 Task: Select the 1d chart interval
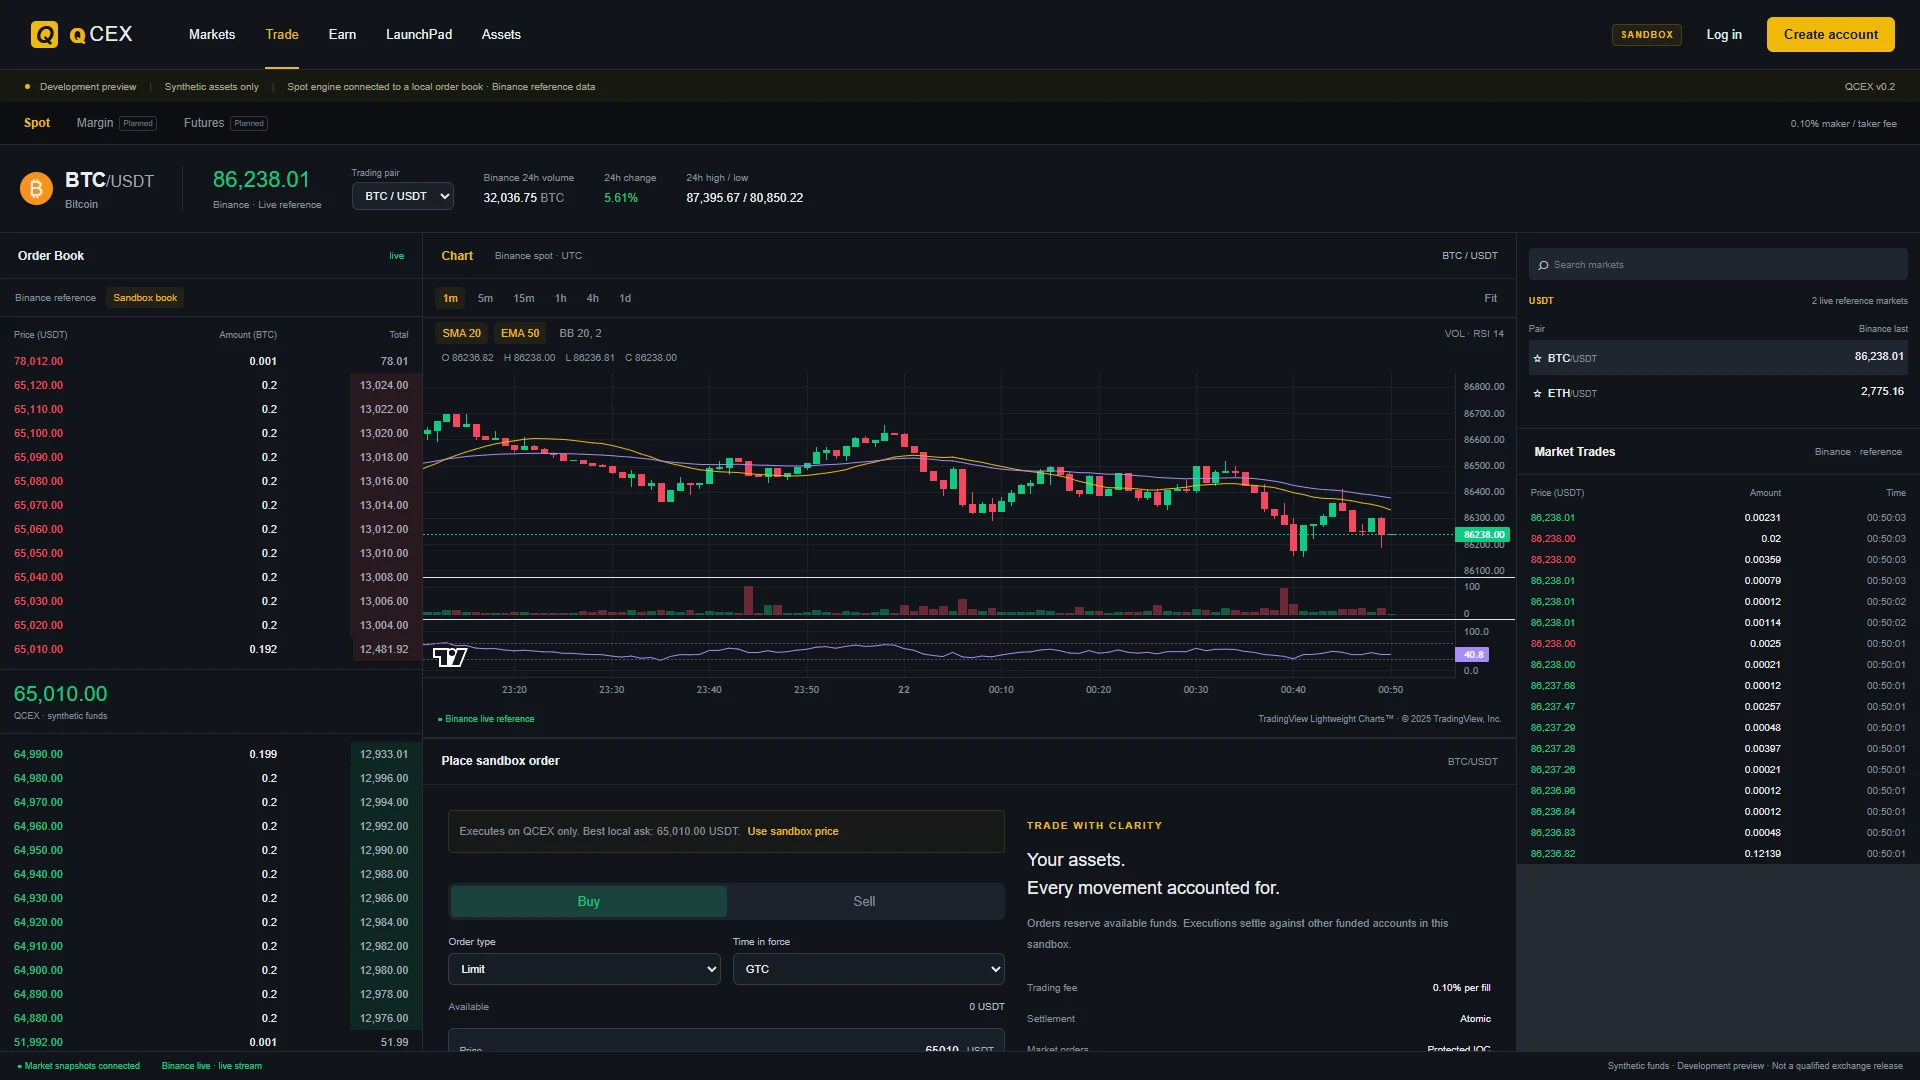click(x=625, y=298)
